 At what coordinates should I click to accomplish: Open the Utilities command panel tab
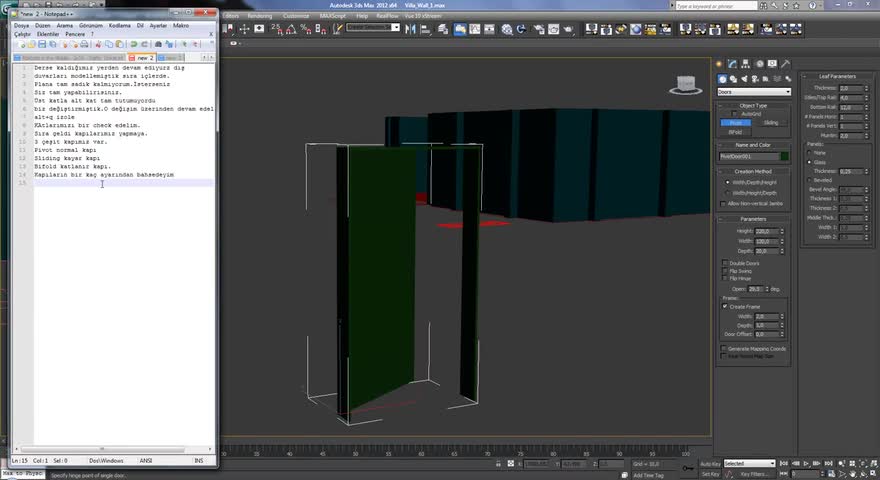[786, 64]
